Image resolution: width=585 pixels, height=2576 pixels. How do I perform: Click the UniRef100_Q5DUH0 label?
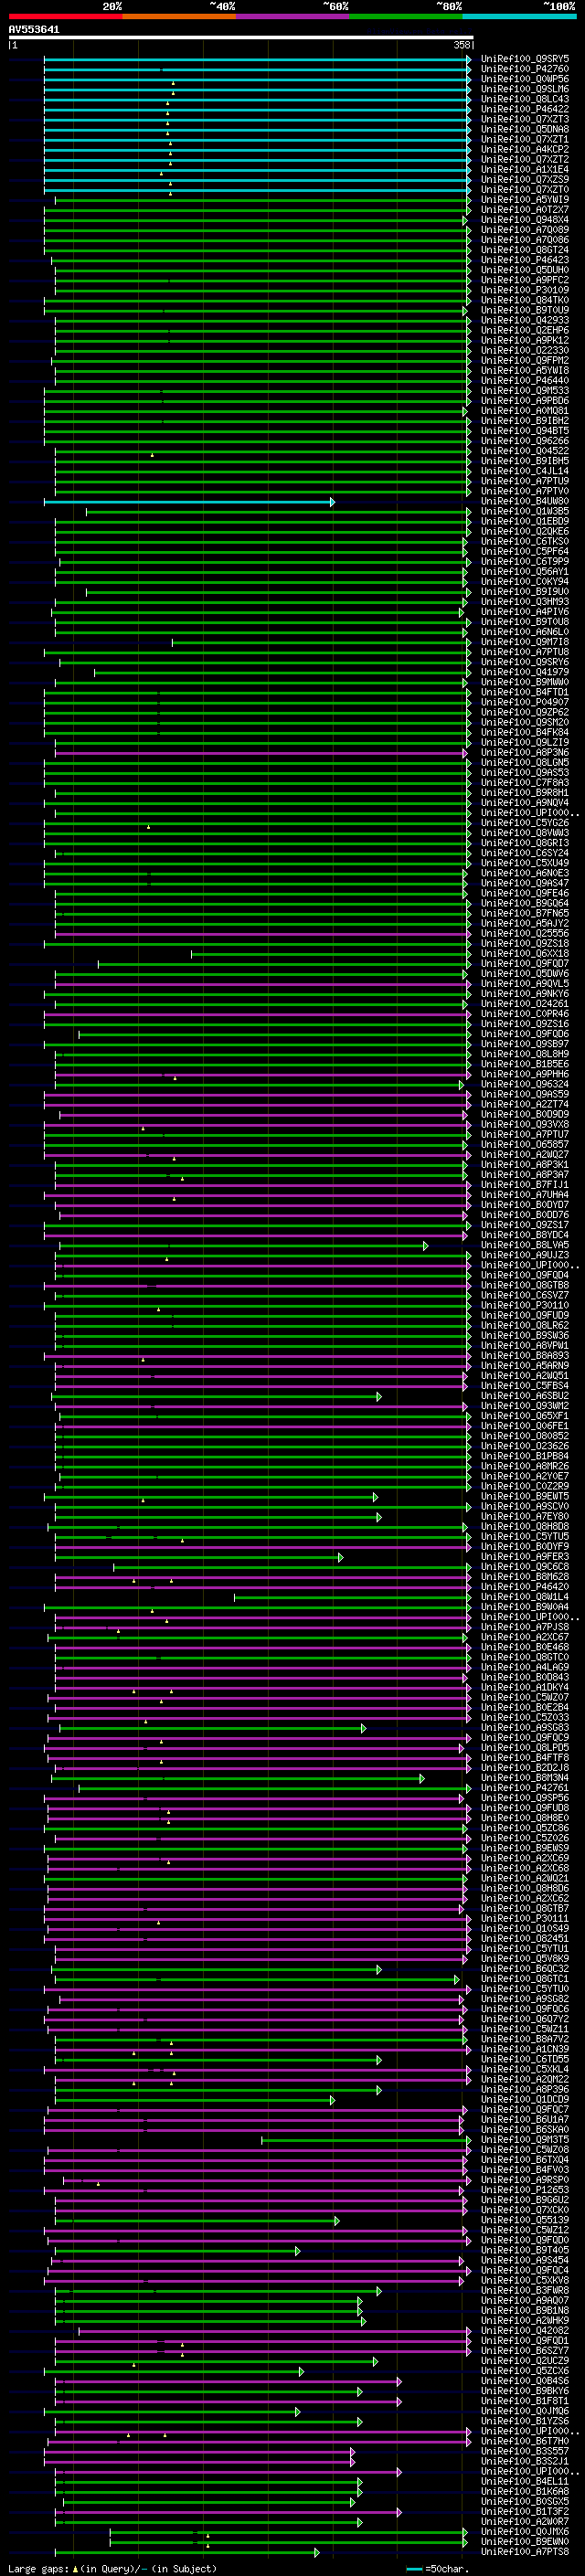pos(525,270)
